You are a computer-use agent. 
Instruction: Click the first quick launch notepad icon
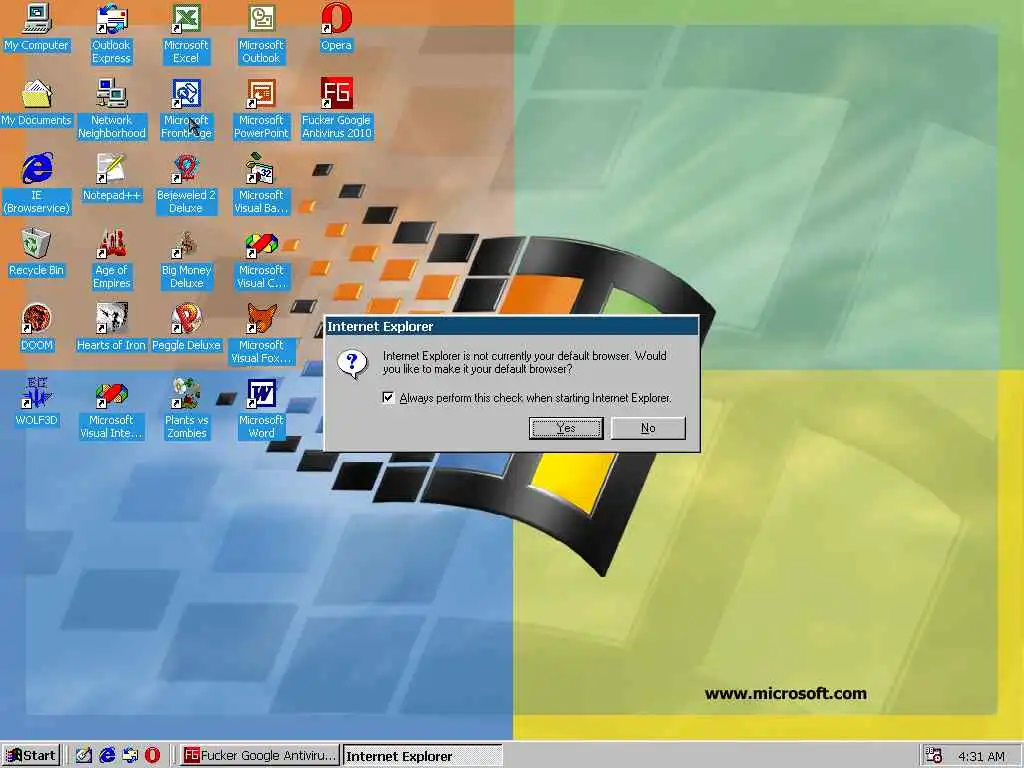click(84, 756)
